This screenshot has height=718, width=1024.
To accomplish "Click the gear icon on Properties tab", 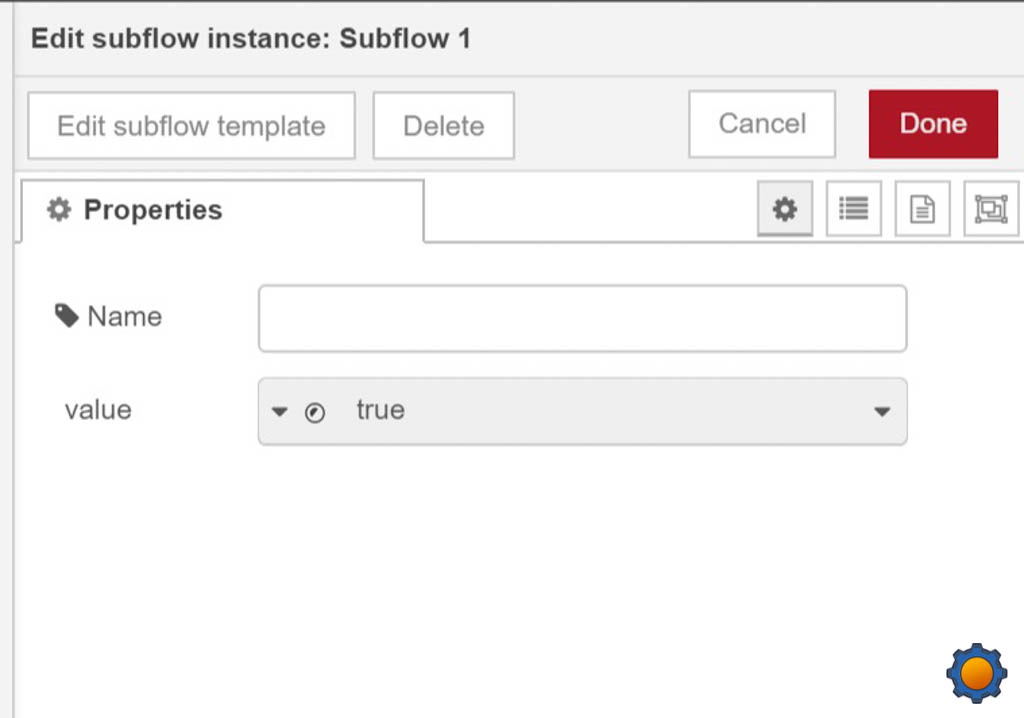I will 60,210.
